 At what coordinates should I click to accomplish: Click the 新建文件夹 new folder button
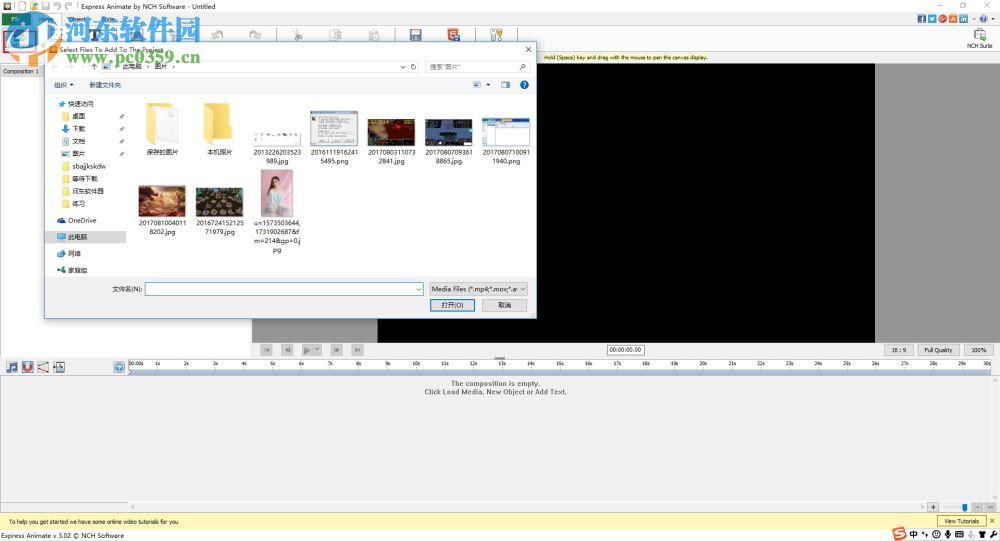point(105,85)
